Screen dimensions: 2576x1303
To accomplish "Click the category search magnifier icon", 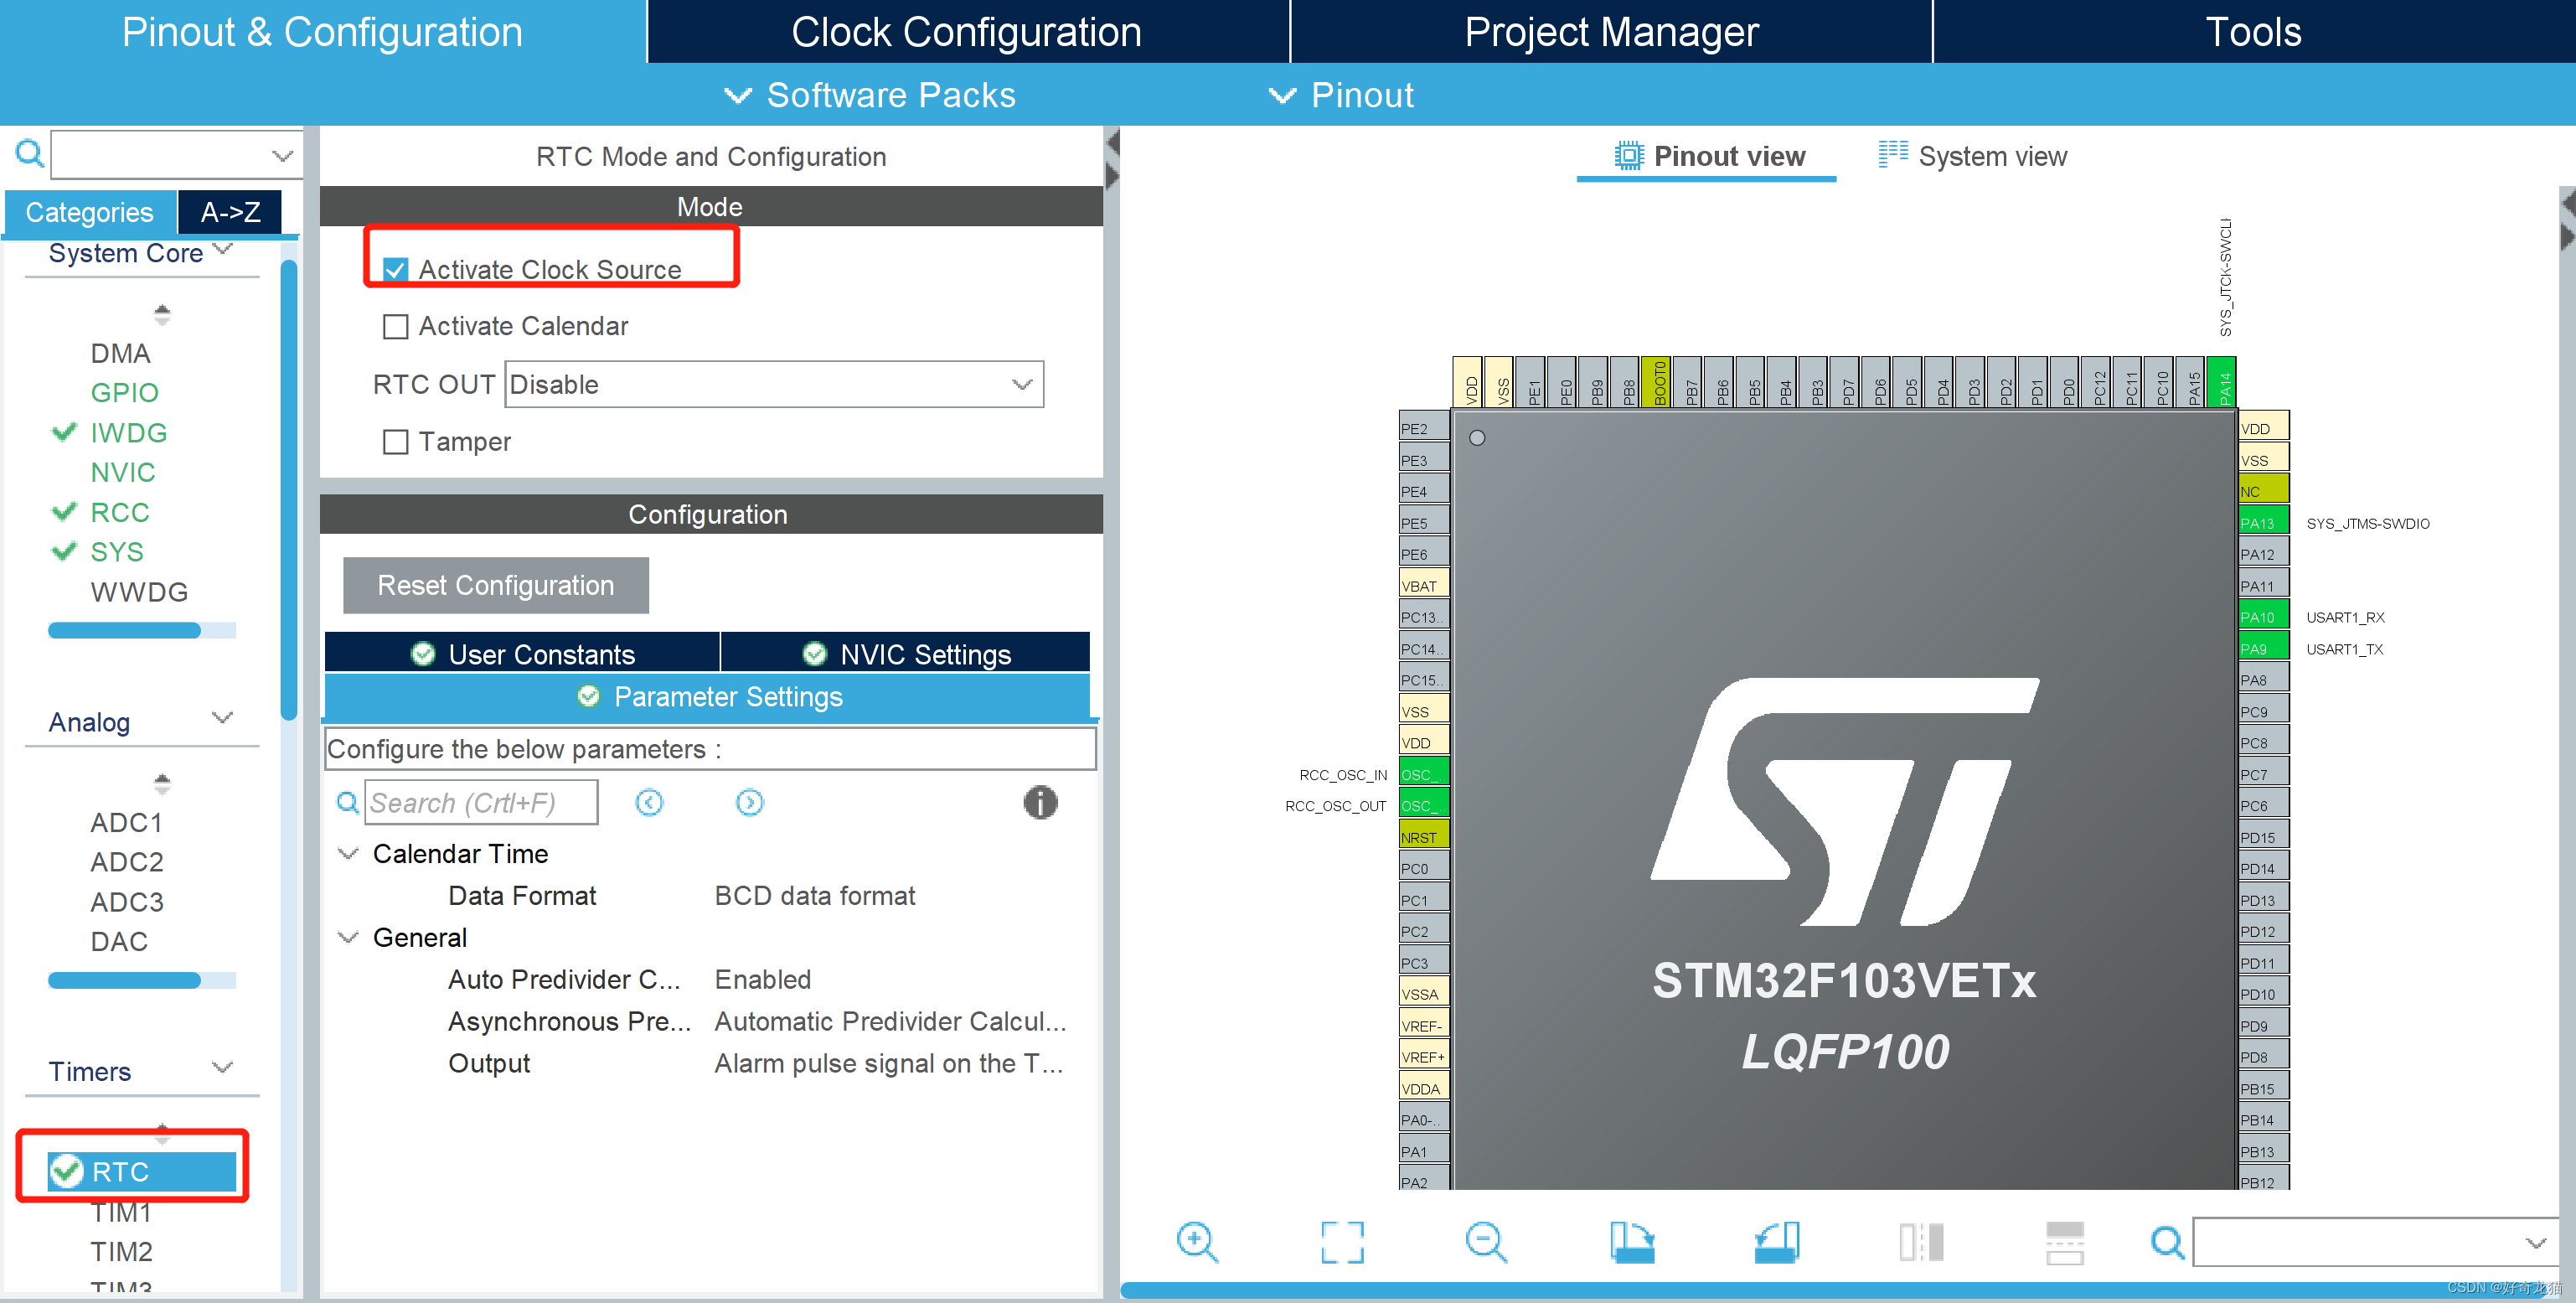I will tap(29, 154).
